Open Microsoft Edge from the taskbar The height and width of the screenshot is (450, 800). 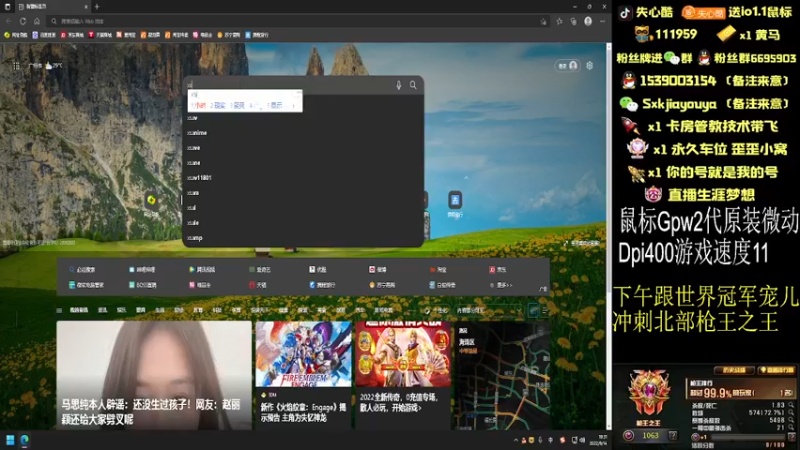(x=24, y=440)
